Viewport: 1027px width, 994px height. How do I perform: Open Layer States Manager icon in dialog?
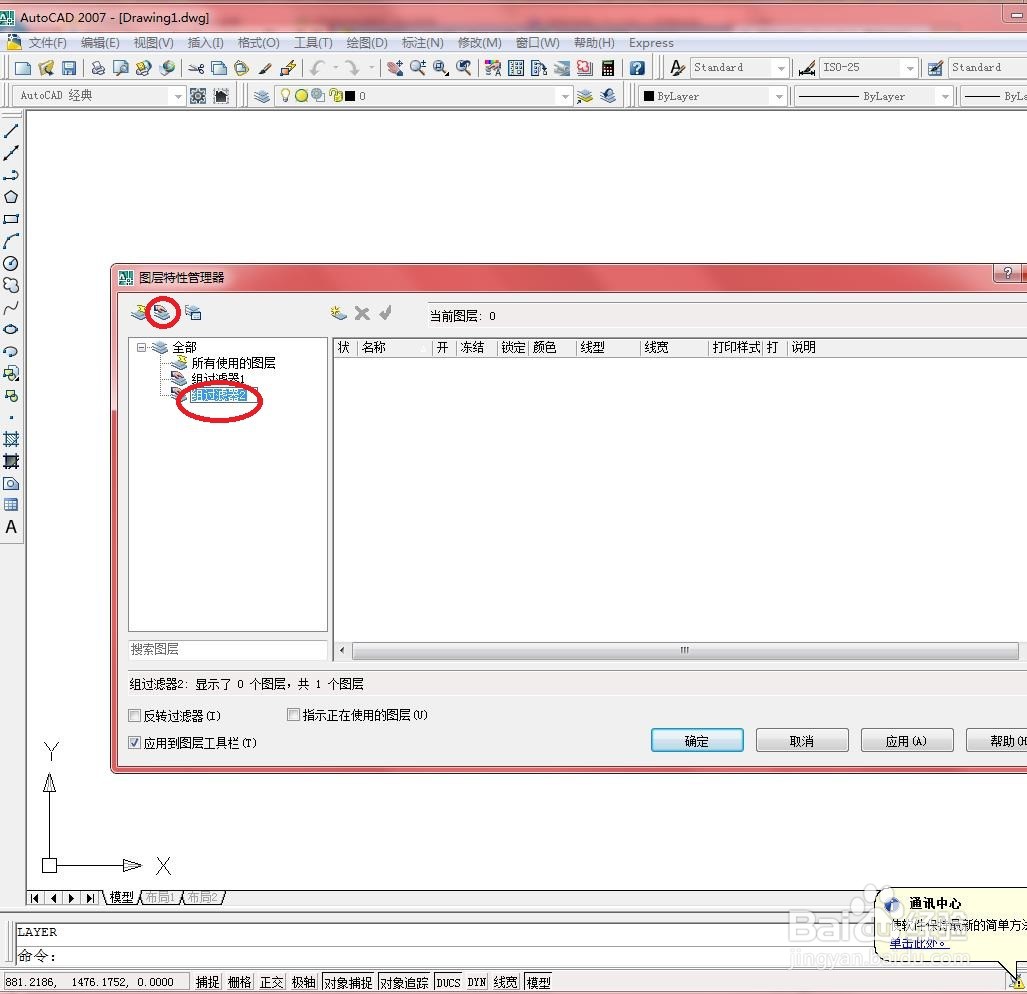[x=193, y=313]
